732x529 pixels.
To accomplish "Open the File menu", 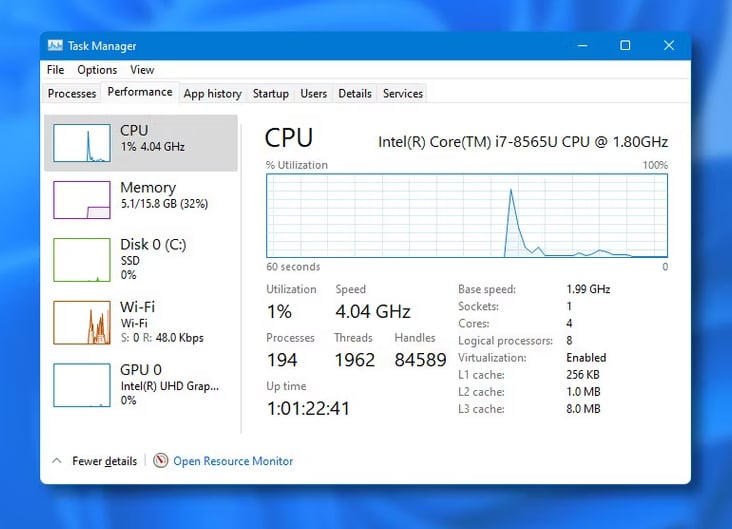I will 56,70.
